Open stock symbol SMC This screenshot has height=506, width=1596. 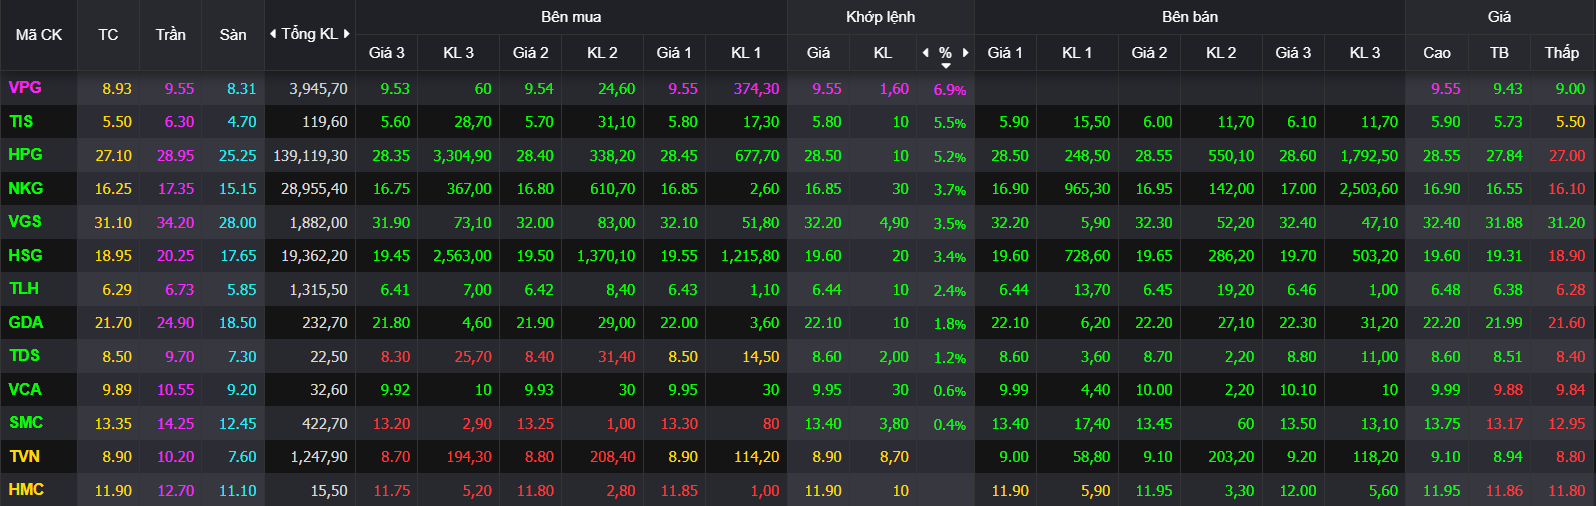(25, 423)
